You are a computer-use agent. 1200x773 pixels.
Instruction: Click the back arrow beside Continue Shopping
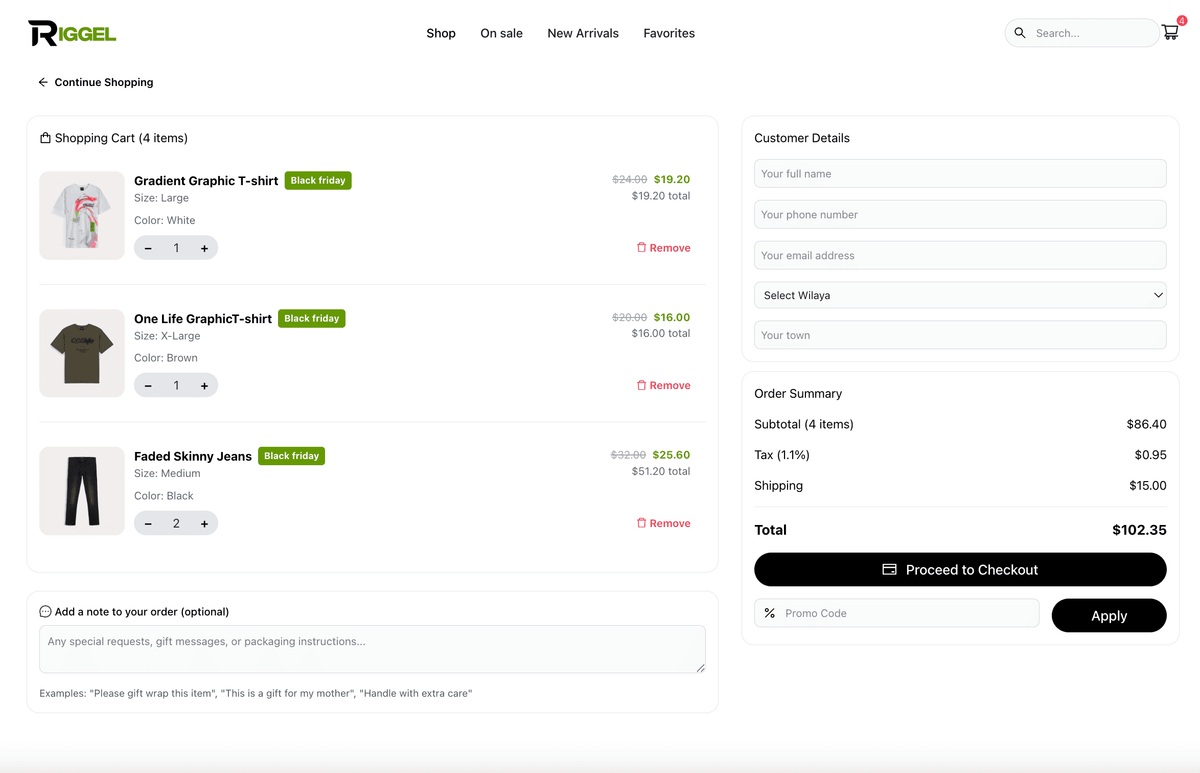[43, 83]
